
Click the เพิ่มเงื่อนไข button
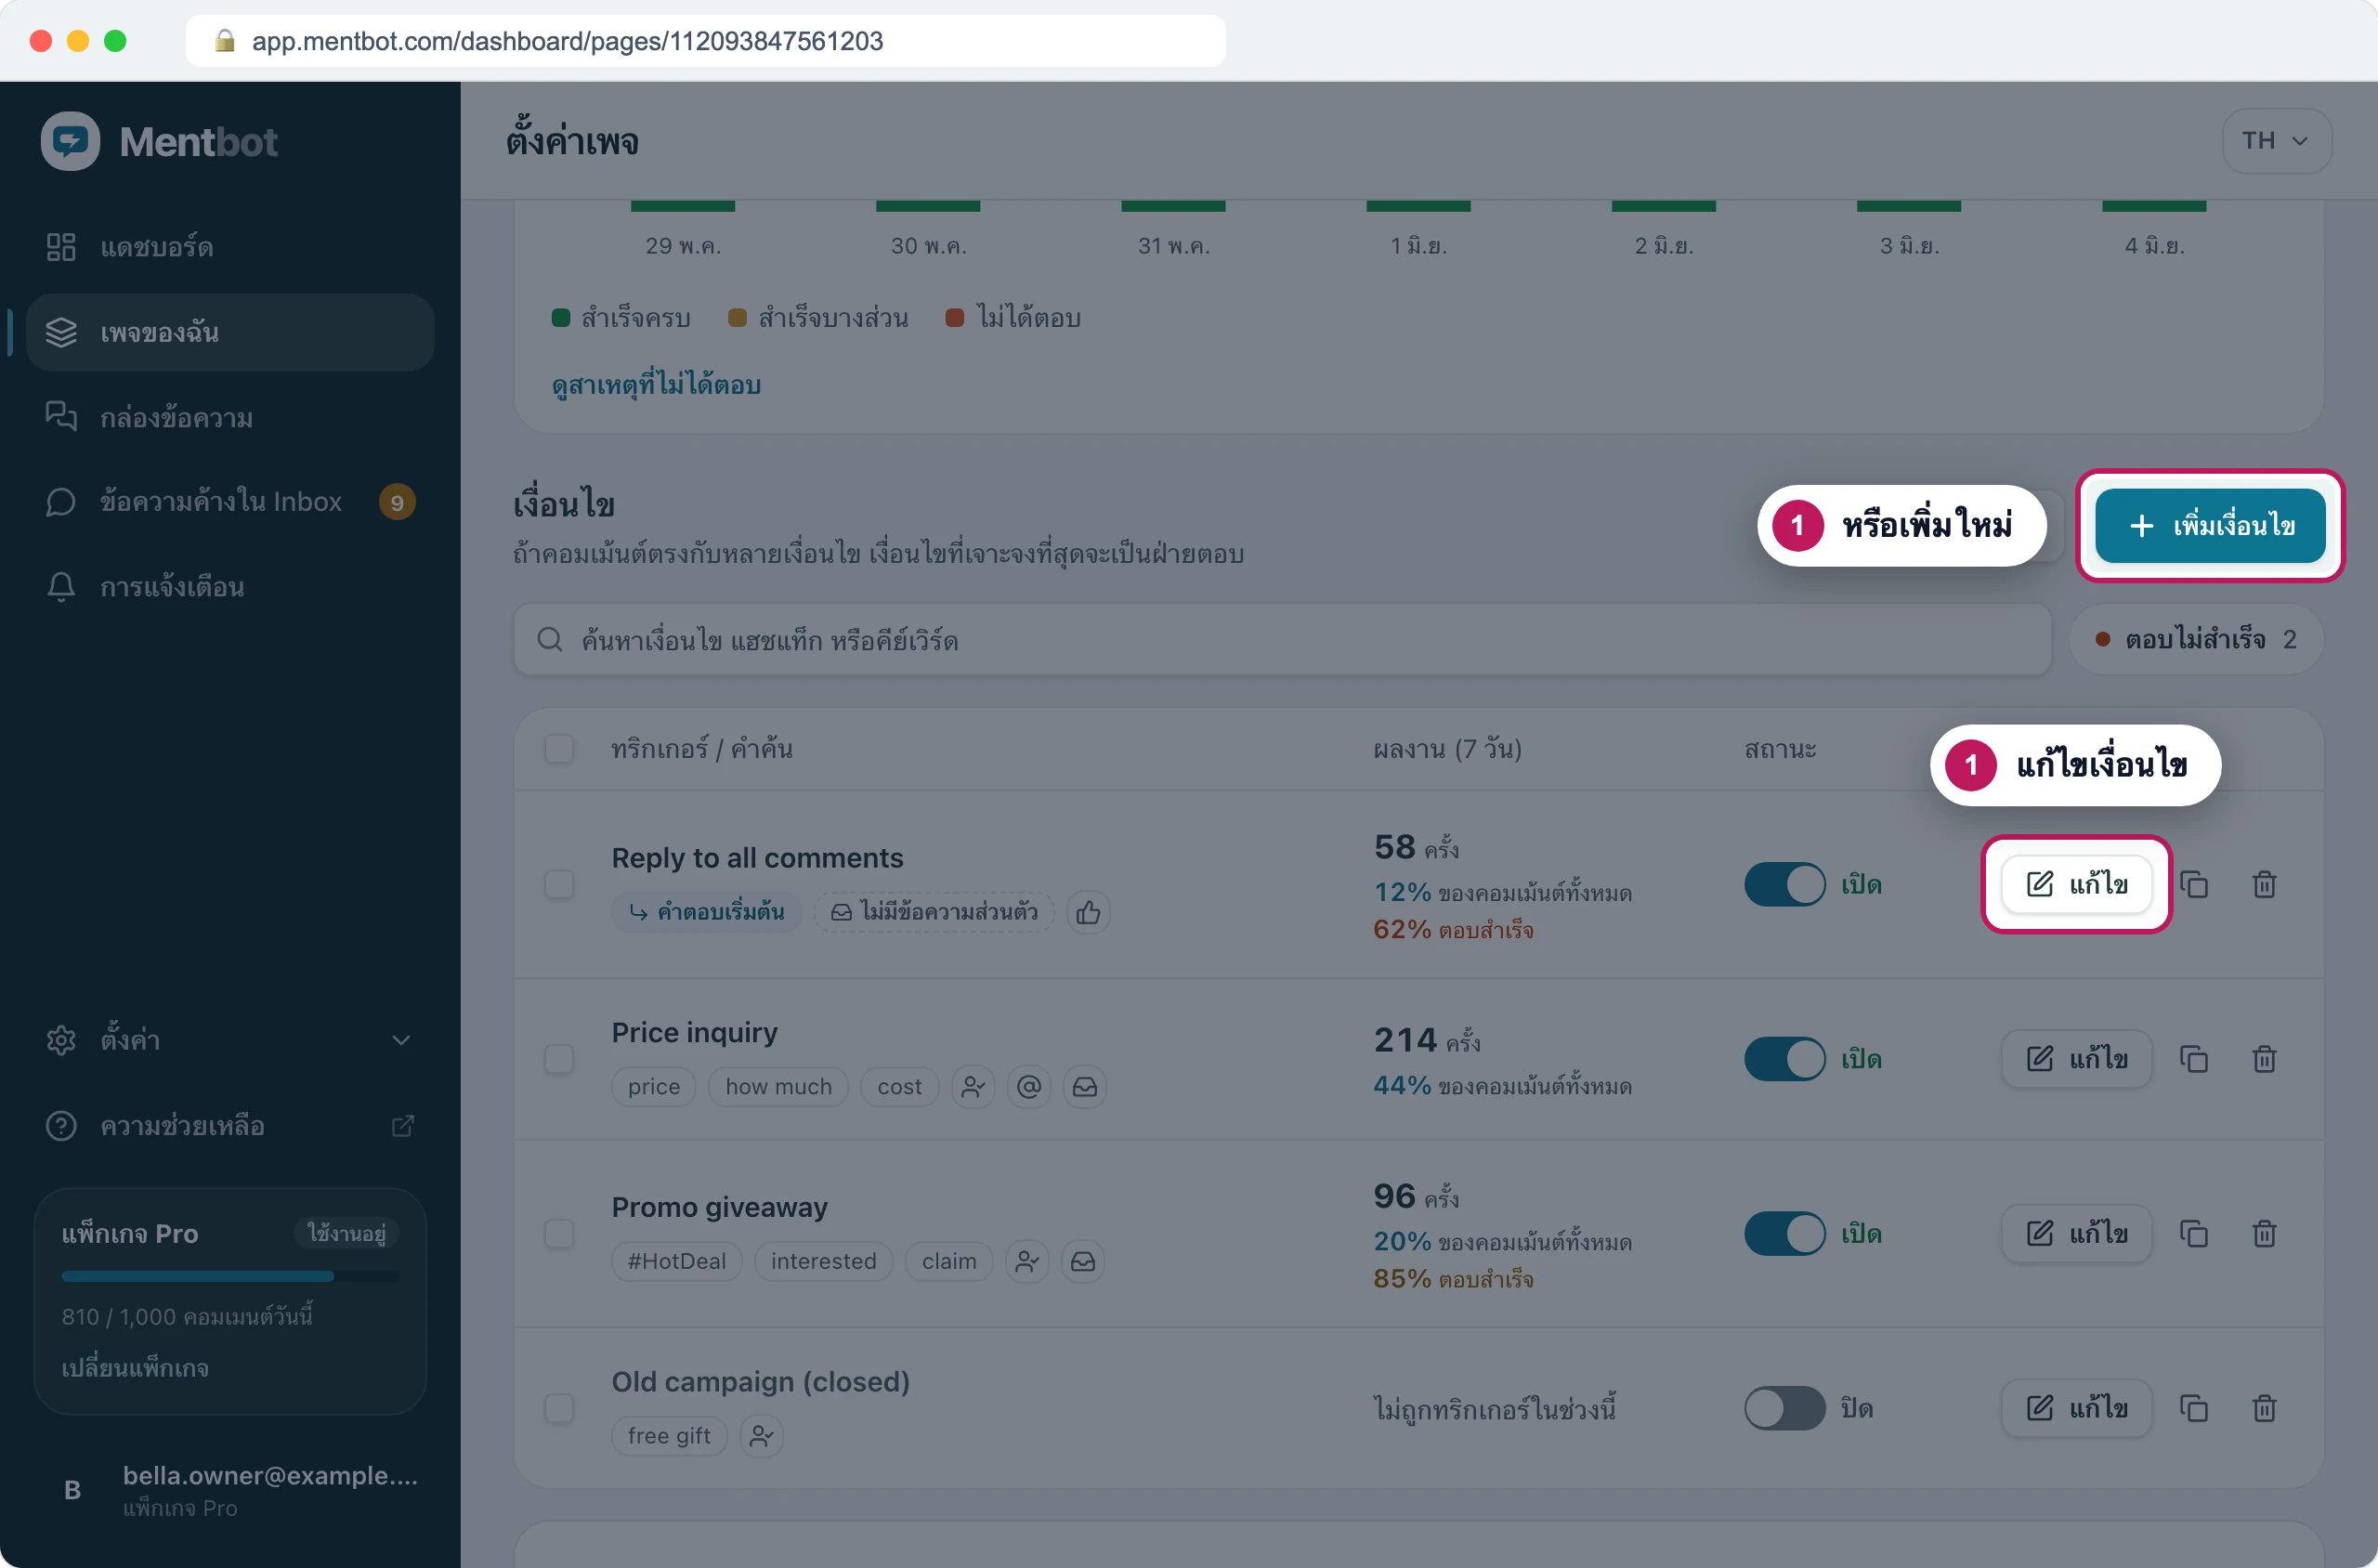point(2210,526)
